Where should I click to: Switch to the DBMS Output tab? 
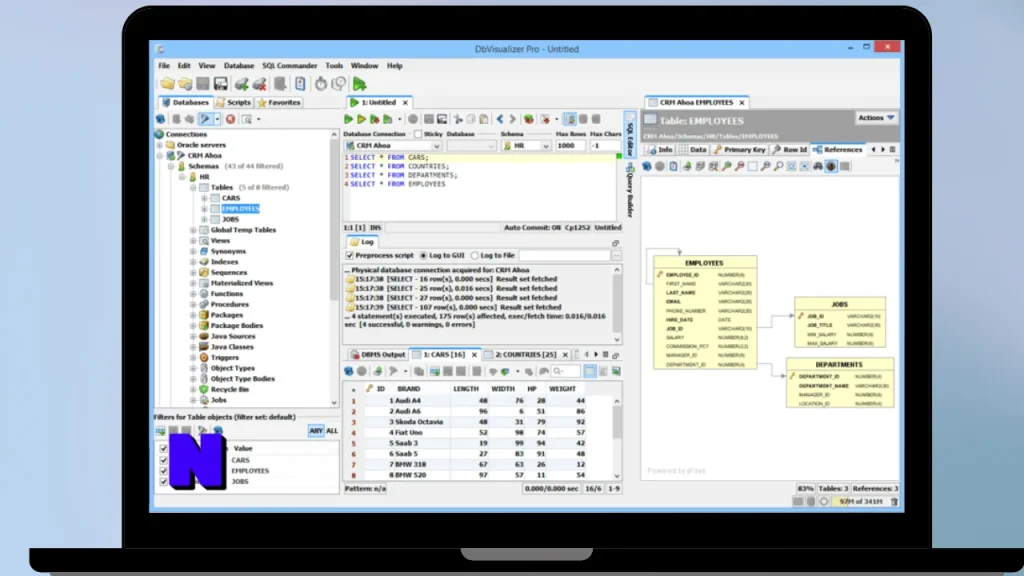[378, 355]
